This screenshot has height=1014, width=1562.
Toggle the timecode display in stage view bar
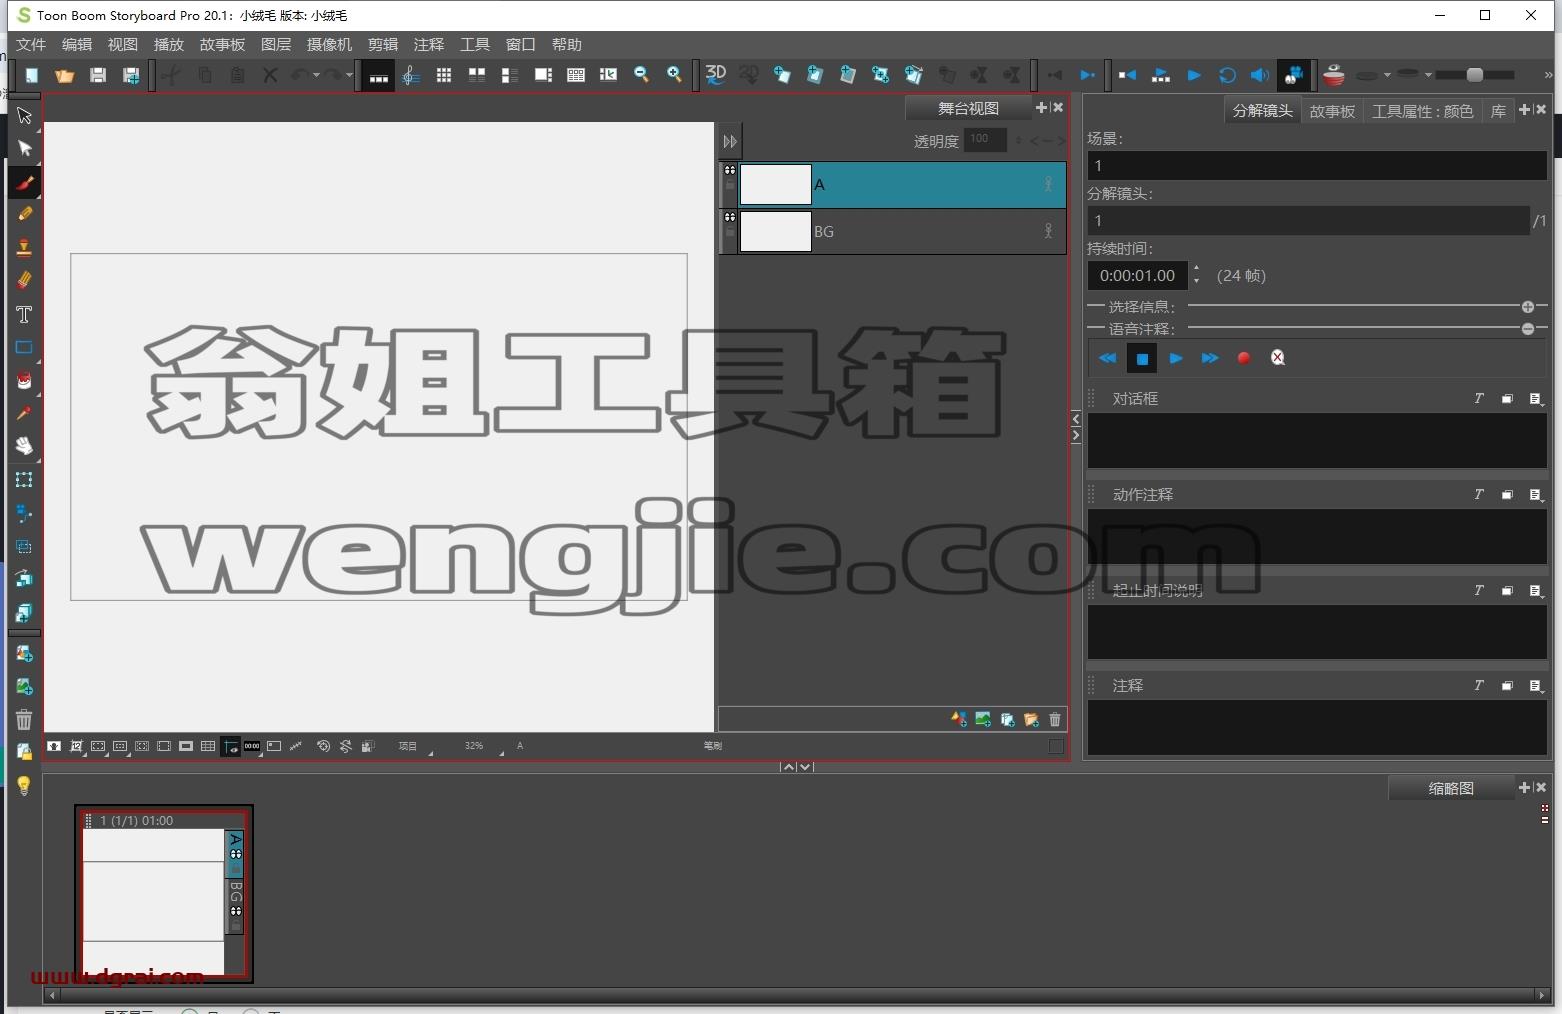pyautogui.click(x=252, y=746)
